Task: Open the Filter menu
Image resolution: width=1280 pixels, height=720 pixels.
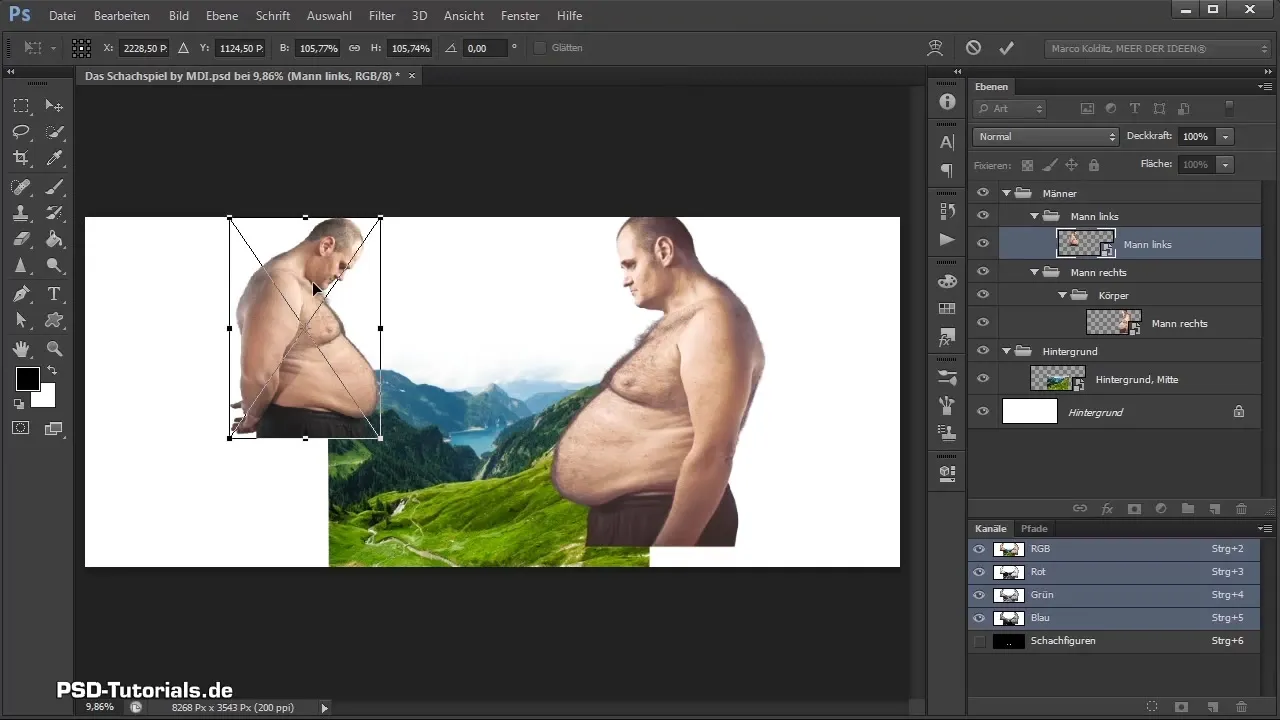Action: pos(381,16)
